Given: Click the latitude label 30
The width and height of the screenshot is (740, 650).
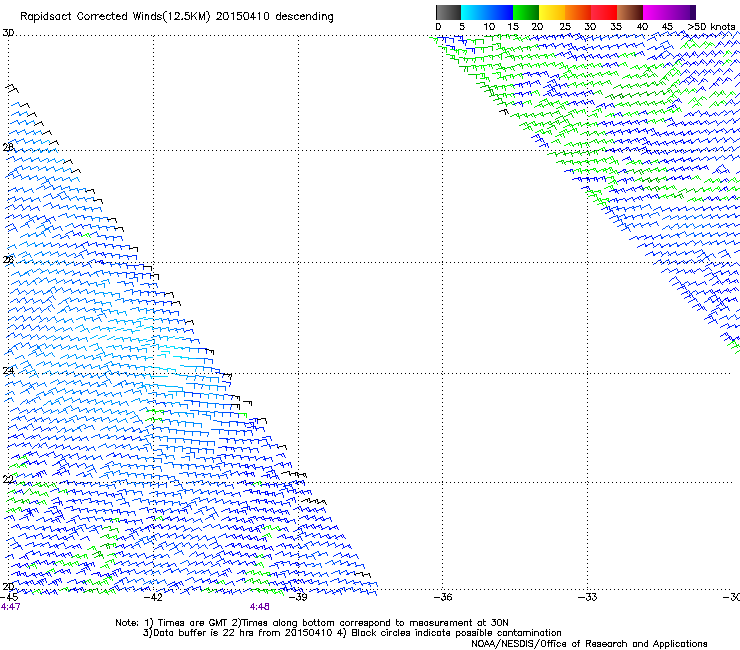Looking at the screenshot, I should (x=8, y=33).
